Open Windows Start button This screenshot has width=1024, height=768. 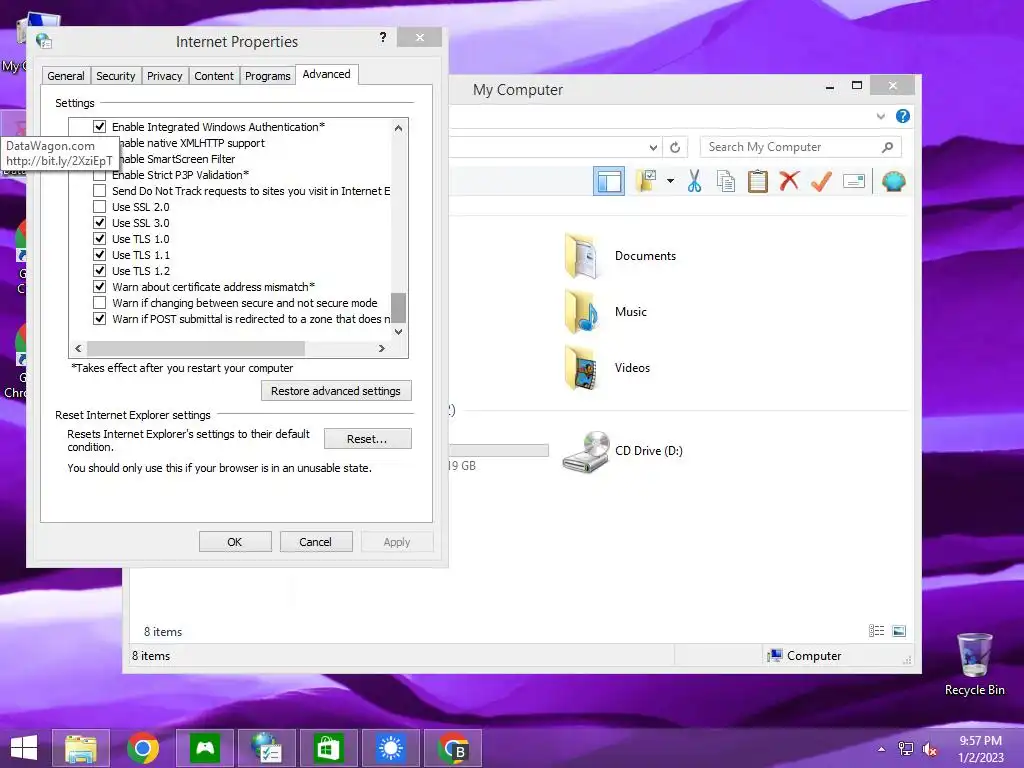24,748
